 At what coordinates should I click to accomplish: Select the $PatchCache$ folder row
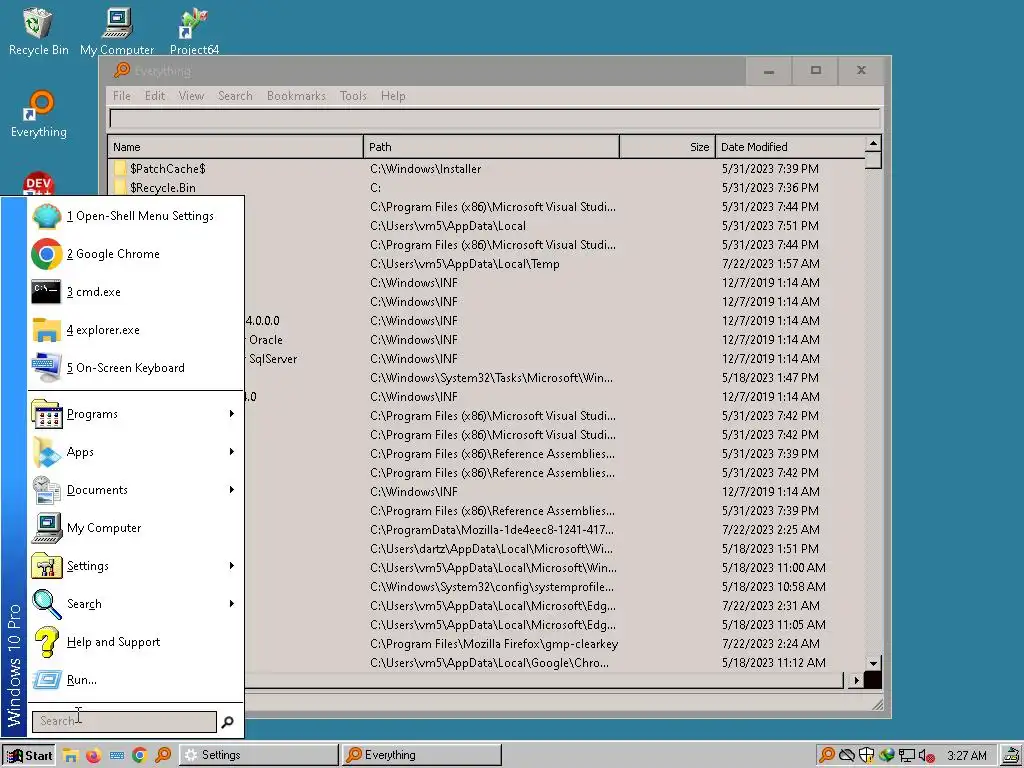[487, 168]
